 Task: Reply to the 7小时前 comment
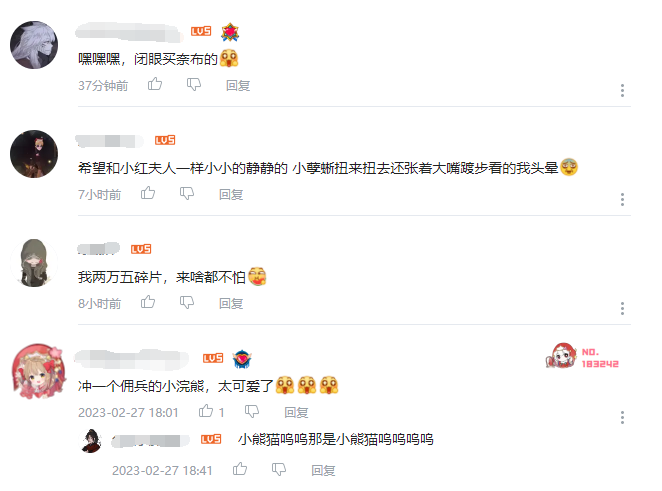click(x=231, y=195)
